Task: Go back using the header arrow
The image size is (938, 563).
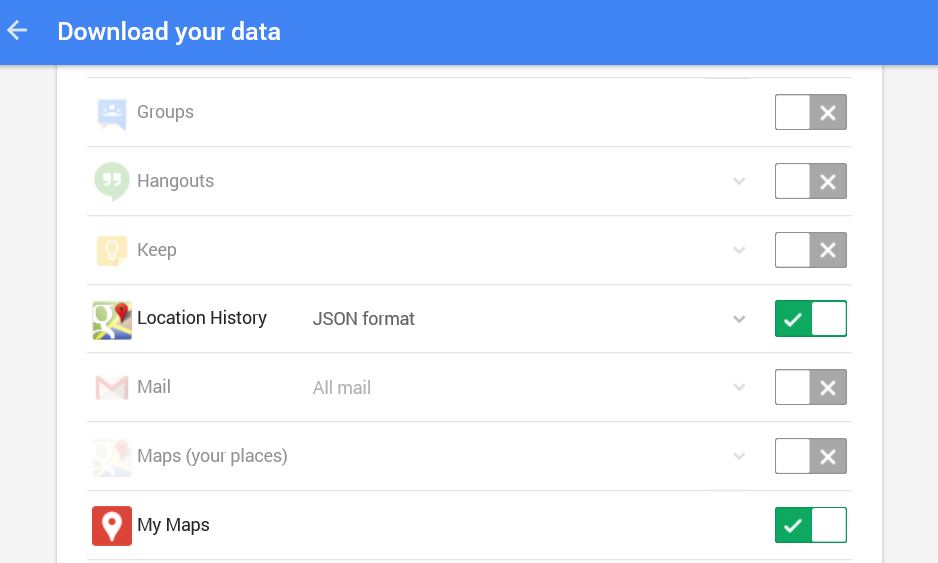Action: pyautogui.click(x=17, y=31)
